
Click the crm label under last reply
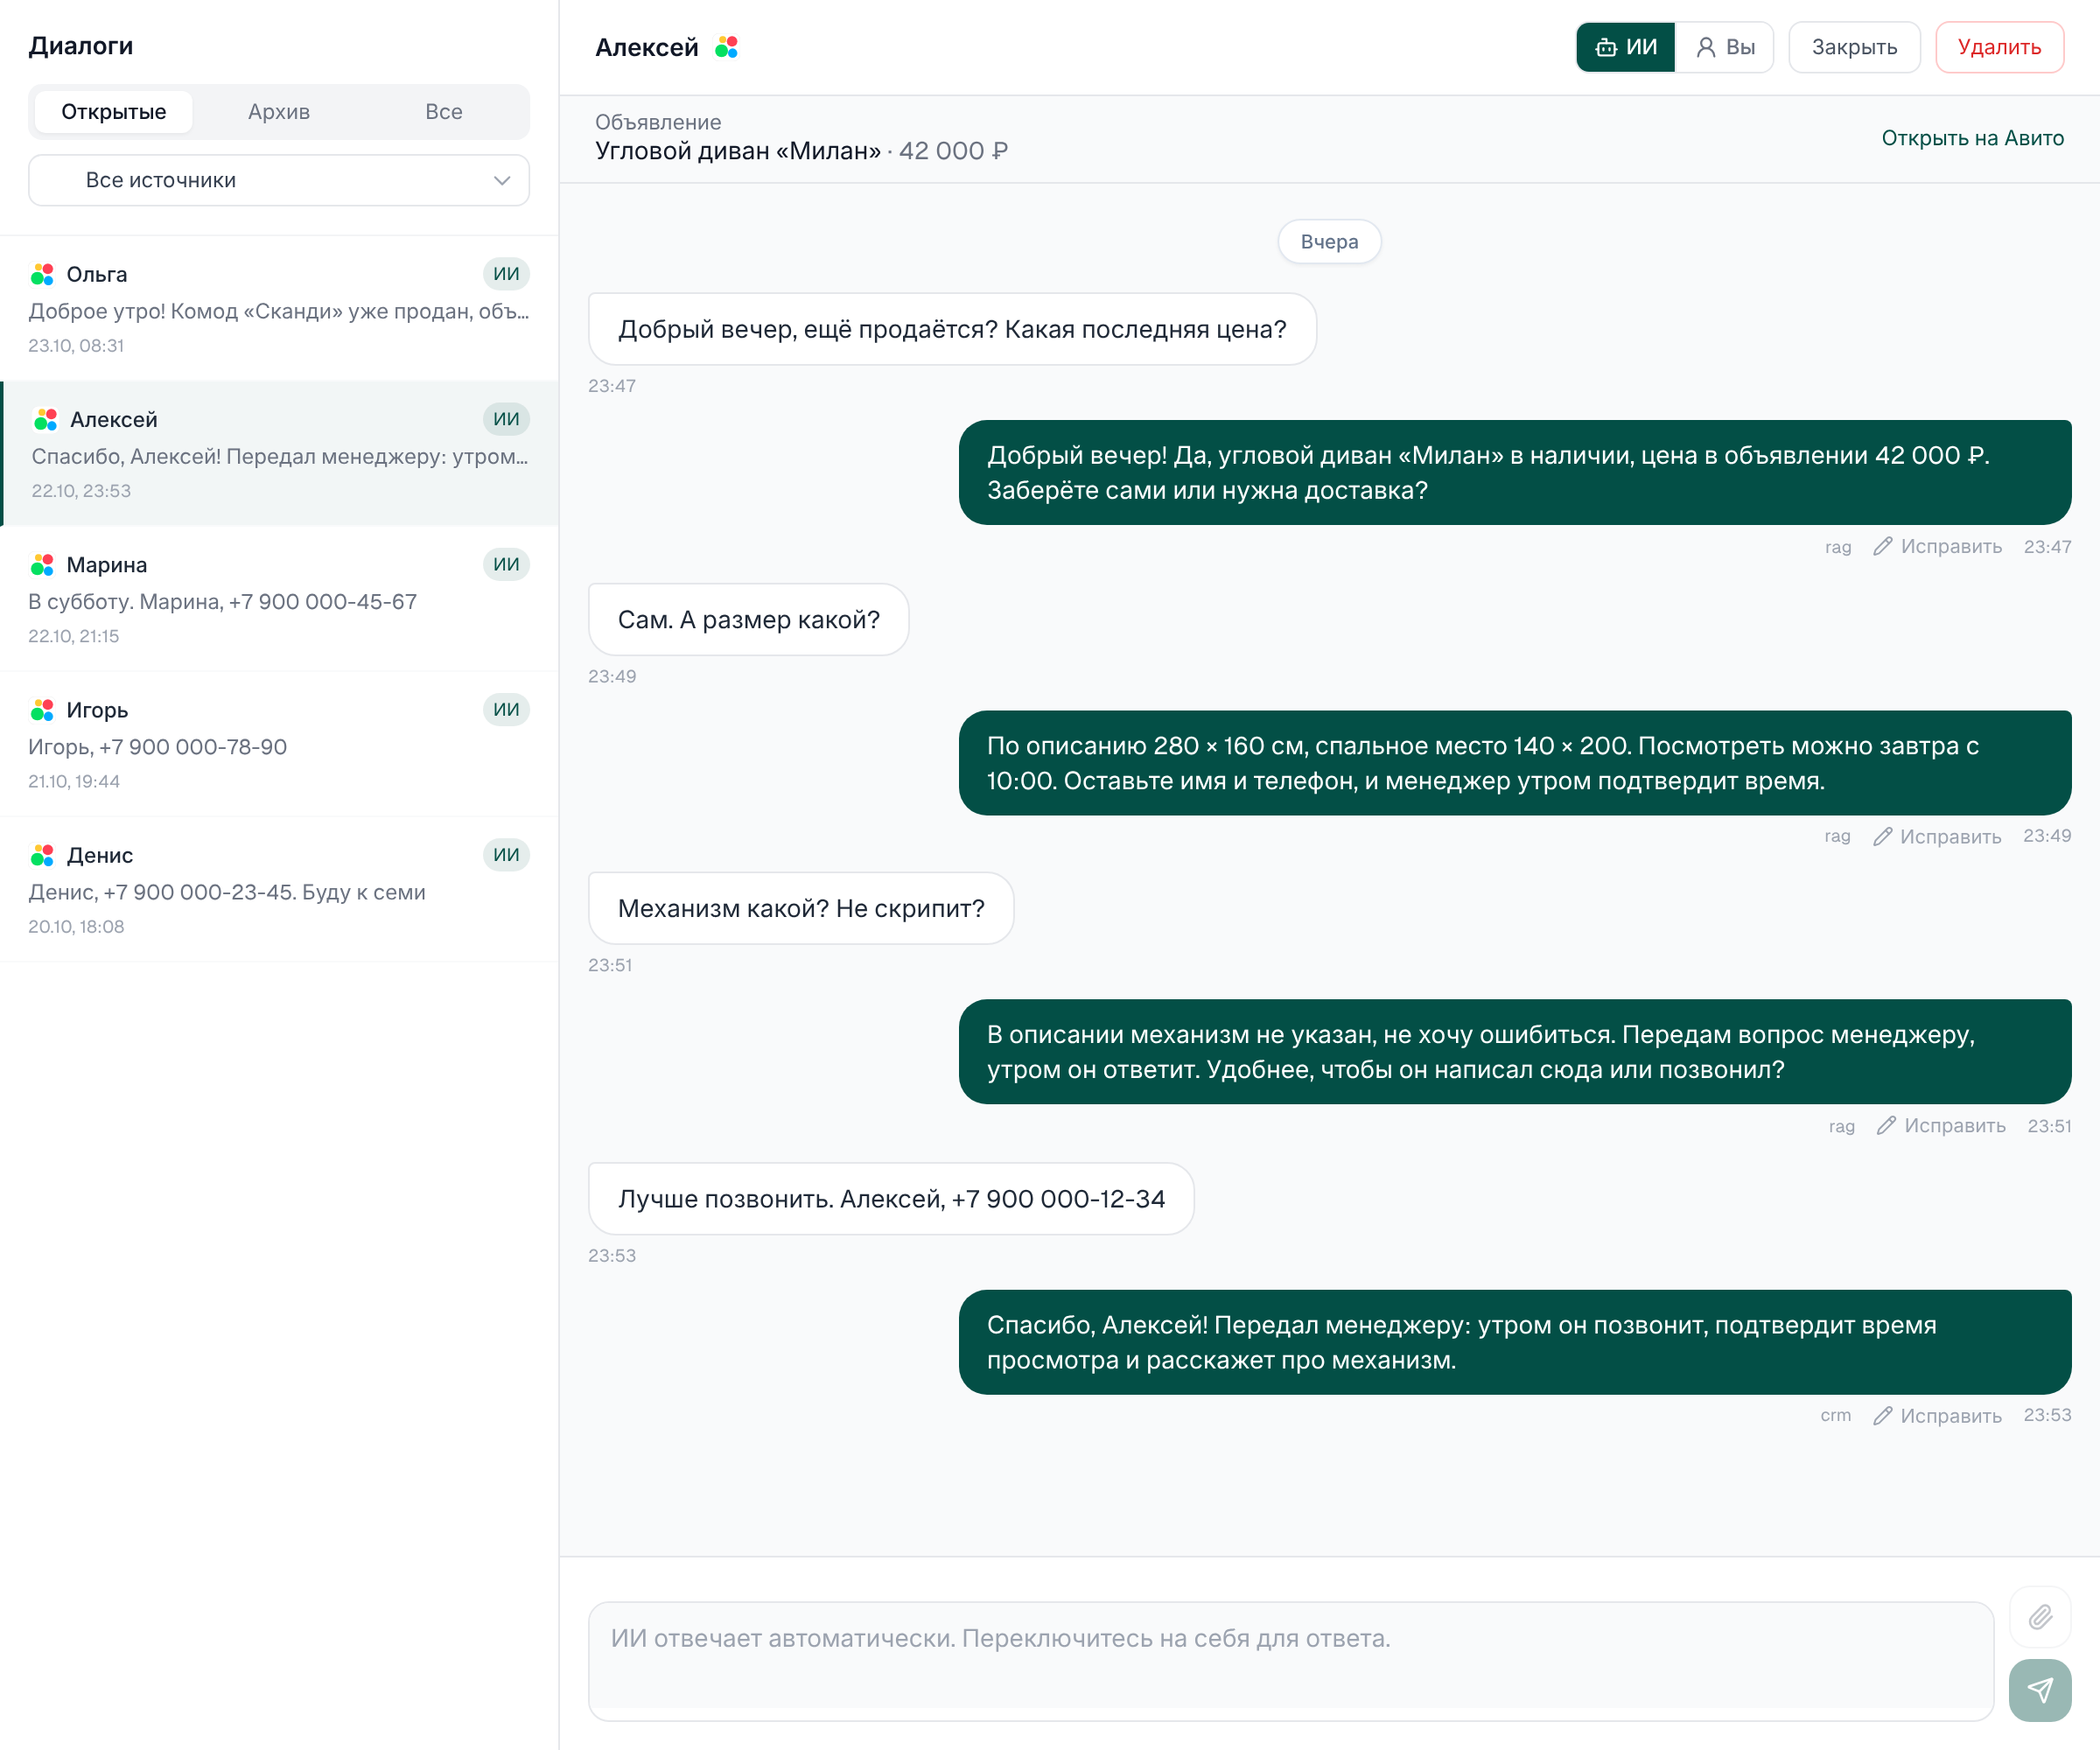[1835, 1415]
